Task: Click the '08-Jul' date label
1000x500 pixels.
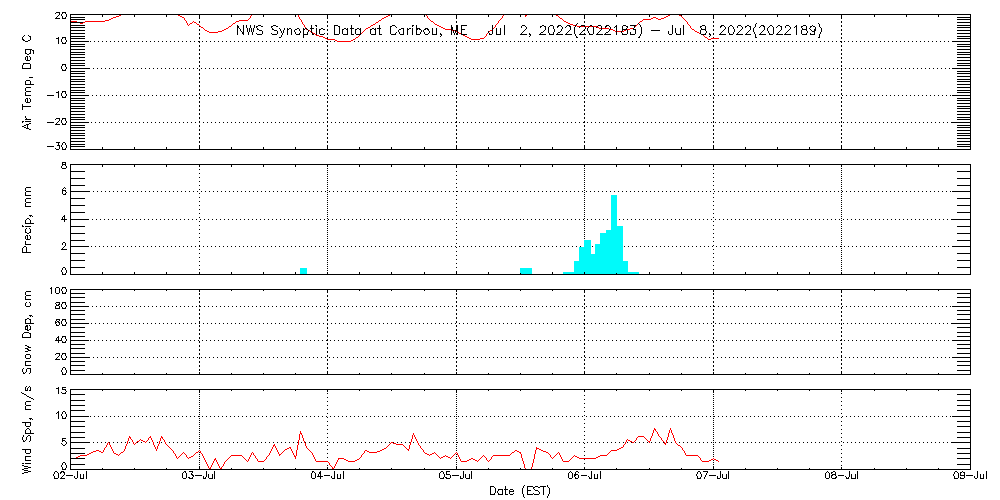Action: click(x=842, y=476)
